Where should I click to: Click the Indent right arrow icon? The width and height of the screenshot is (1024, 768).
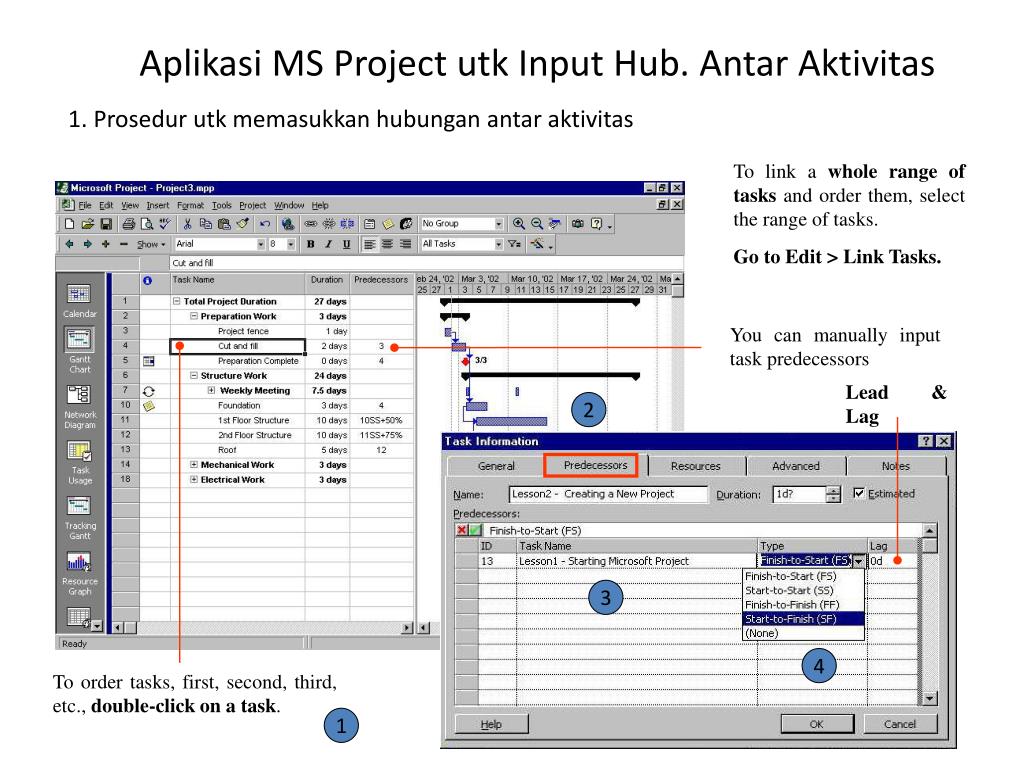click(88, 244)
